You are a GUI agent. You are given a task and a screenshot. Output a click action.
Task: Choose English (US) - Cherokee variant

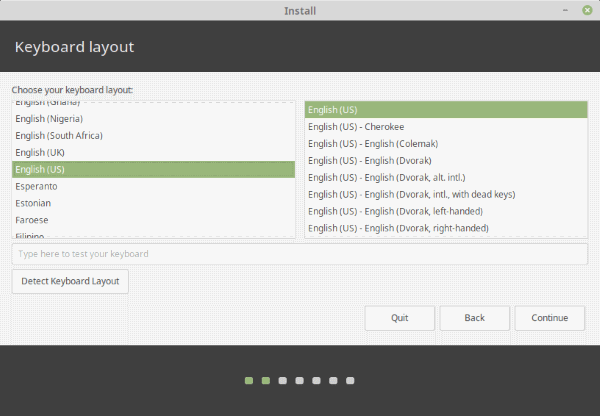(446, 127)
